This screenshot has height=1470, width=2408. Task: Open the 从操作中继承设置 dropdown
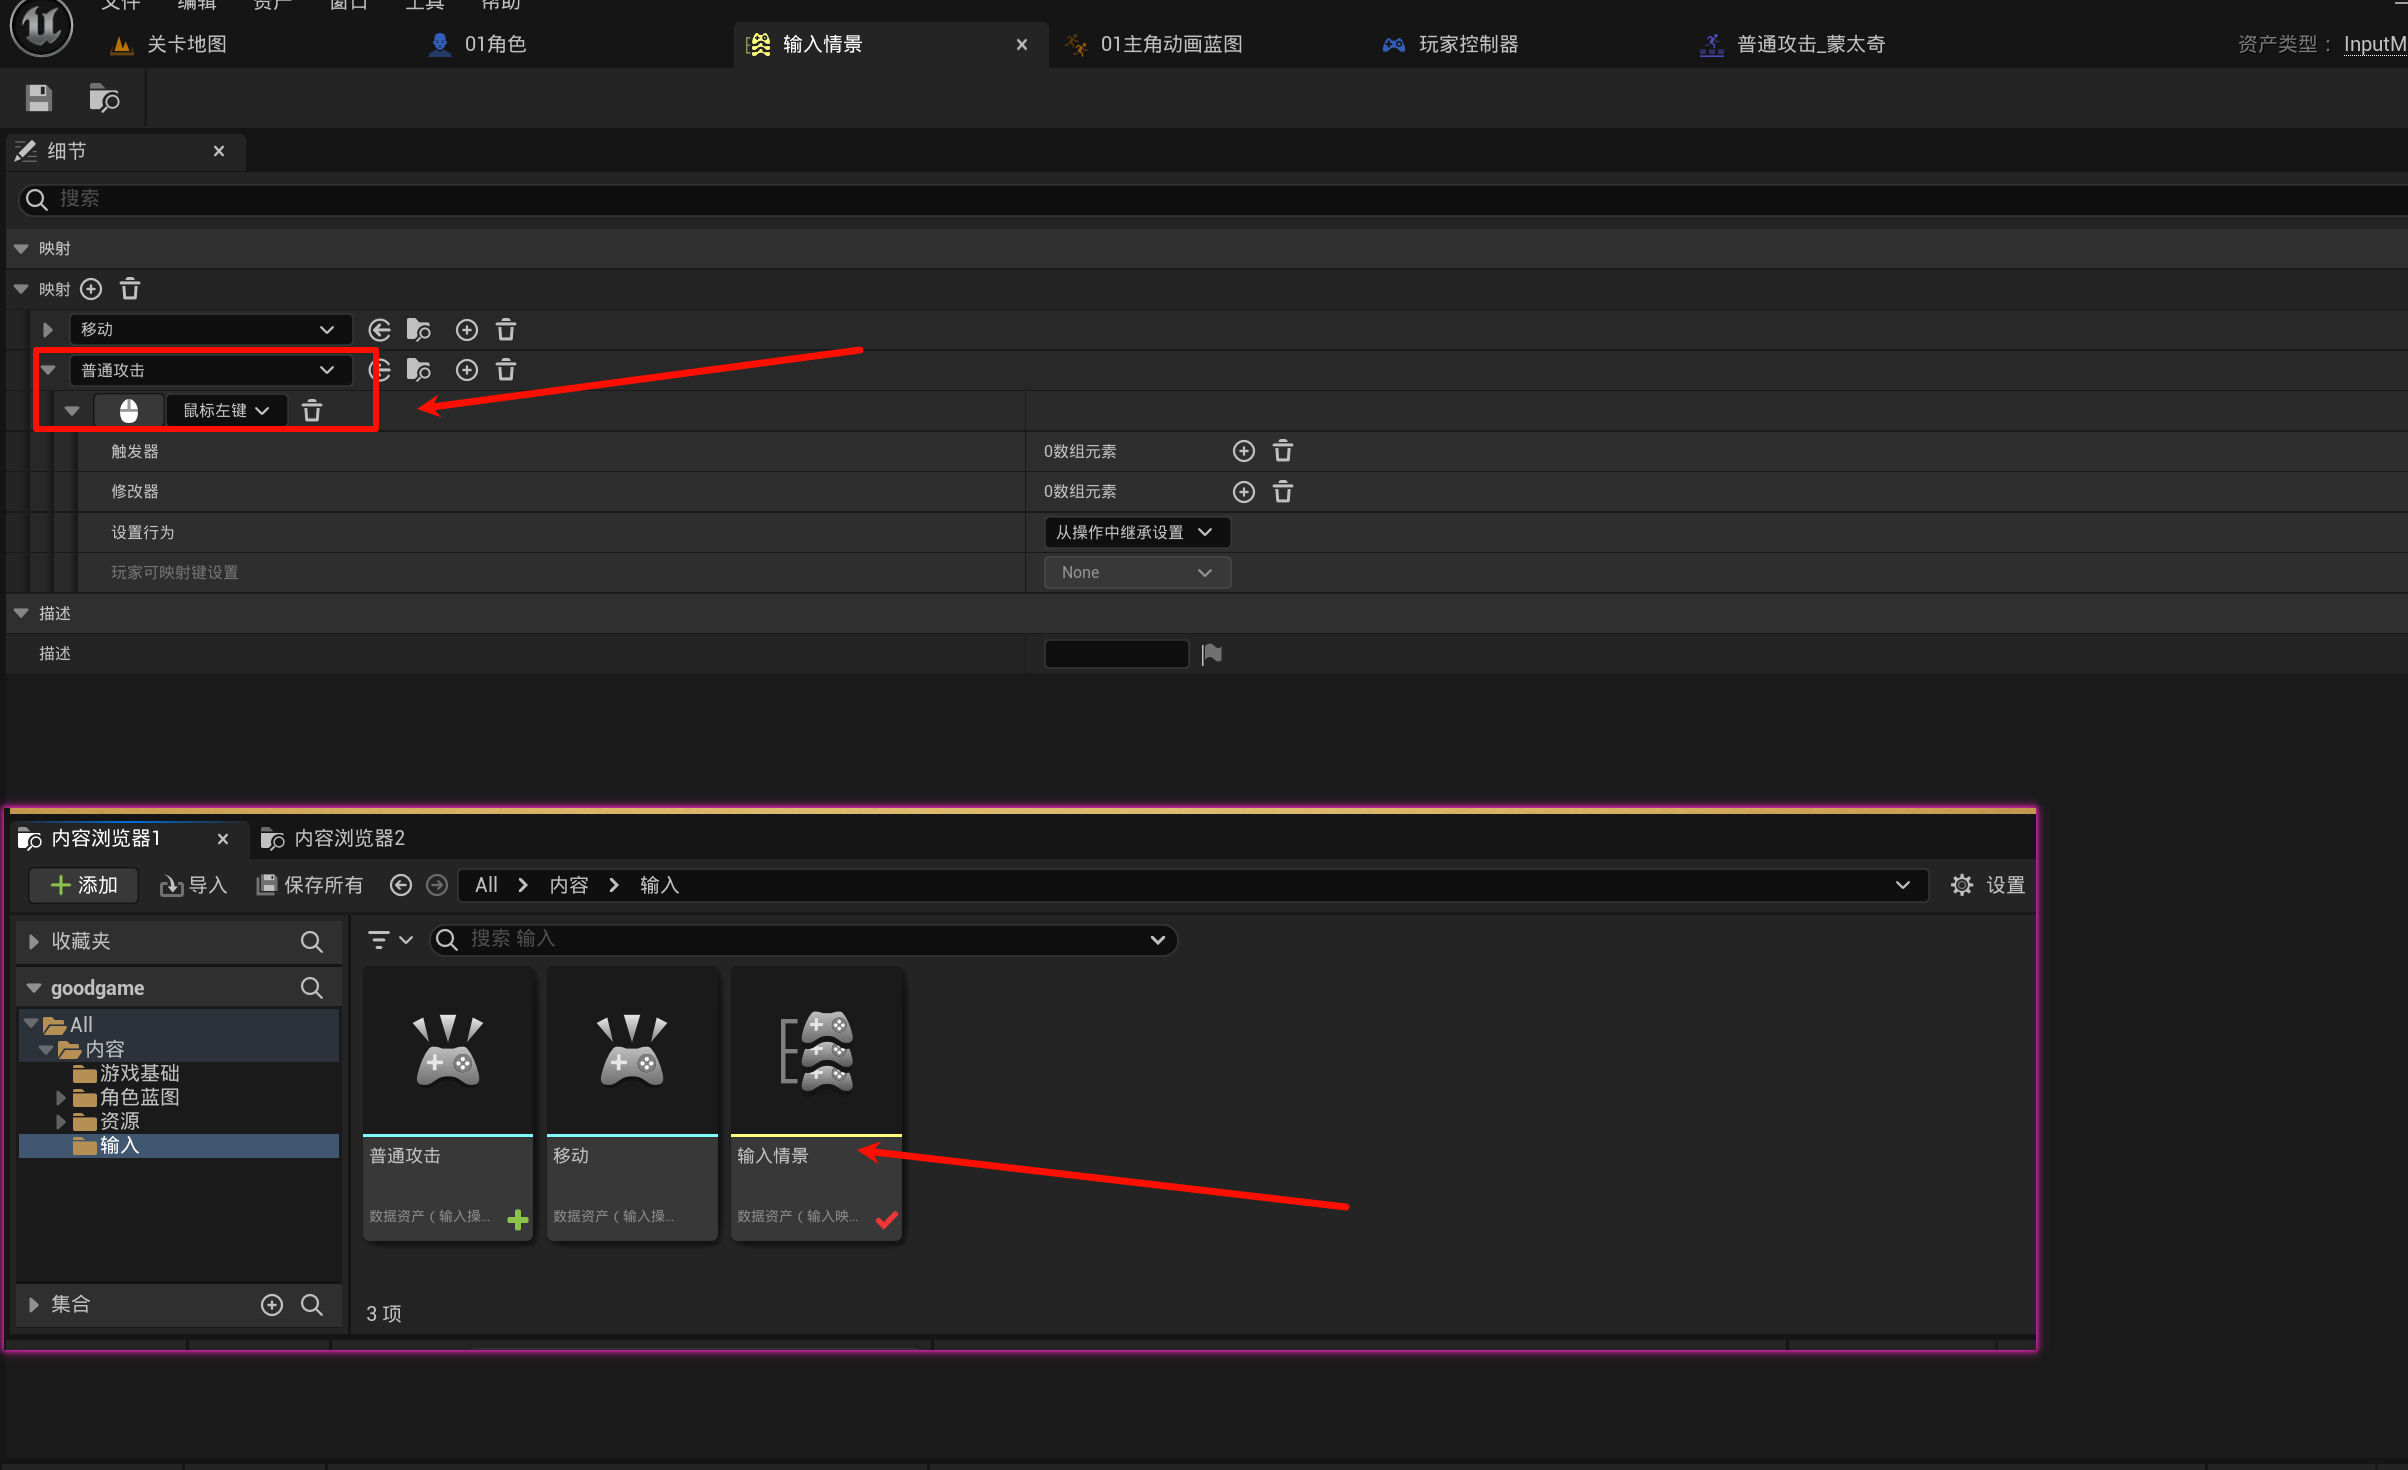pyautogui.click(x=1136, y=532)
